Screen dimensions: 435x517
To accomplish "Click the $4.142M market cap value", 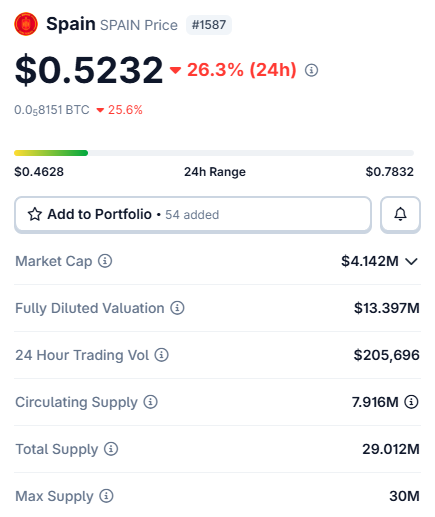I will (x=370, y=261).
